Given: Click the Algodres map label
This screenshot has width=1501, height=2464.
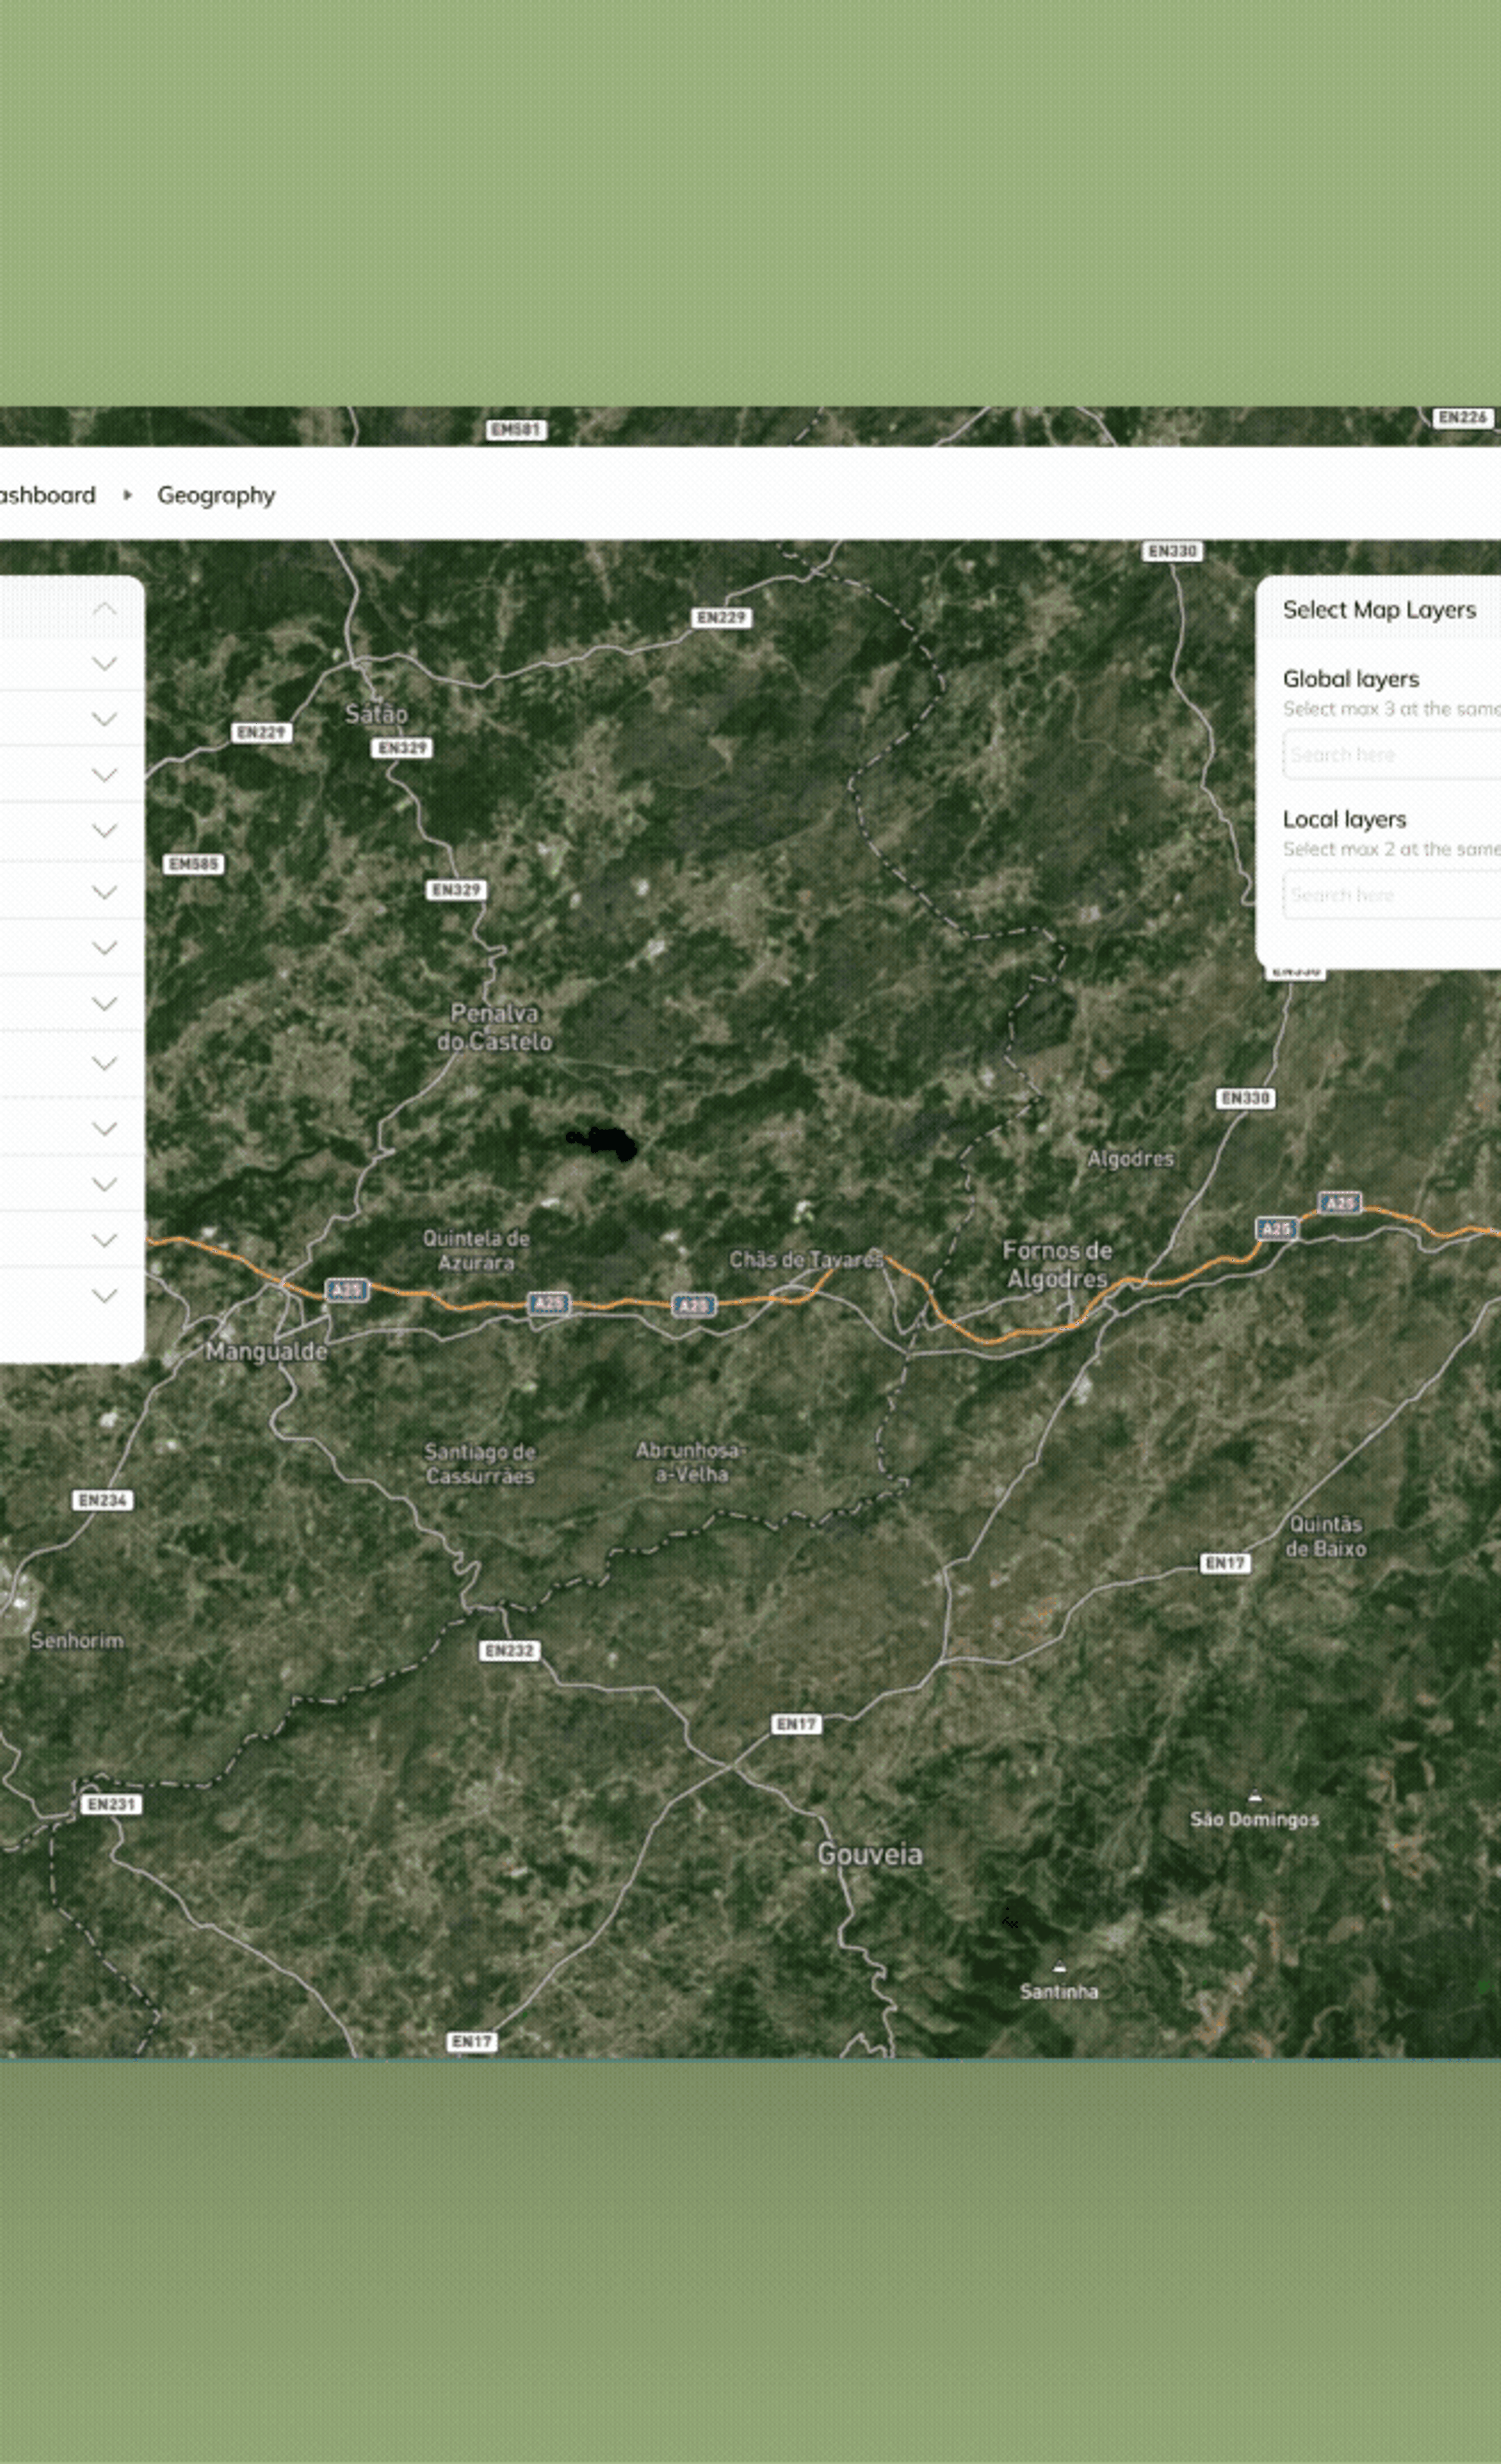Looking at the screenshot, I should coord(1130,1158).
